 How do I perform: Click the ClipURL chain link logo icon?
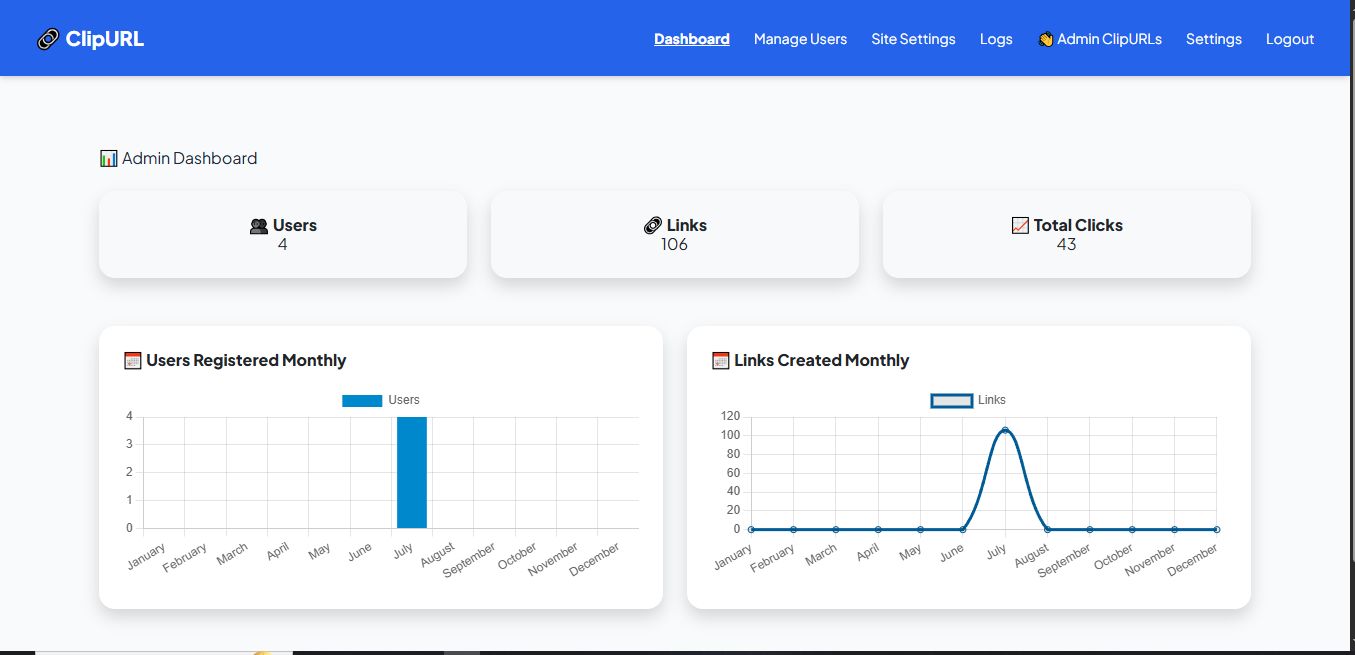[x=48, y=39]
